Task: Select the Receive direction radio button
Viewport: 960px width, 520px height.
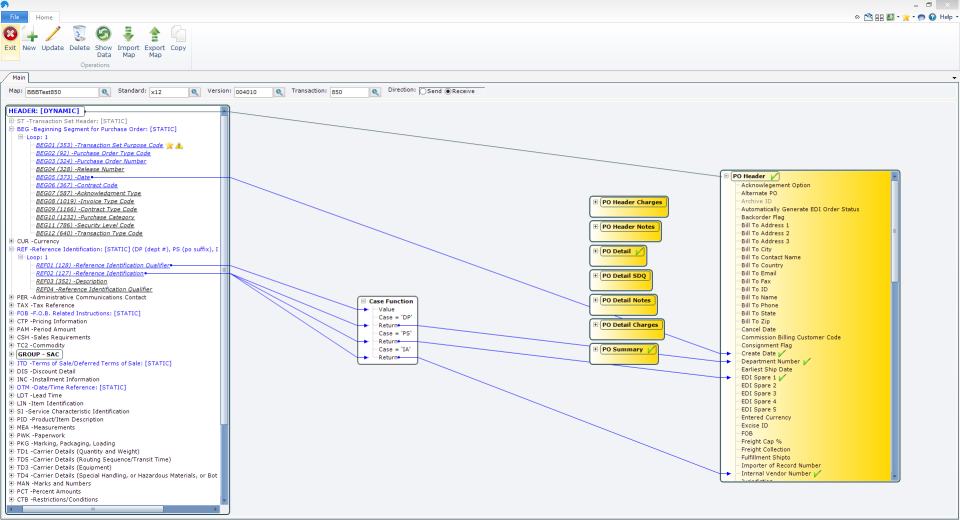Action: (448, 91)
